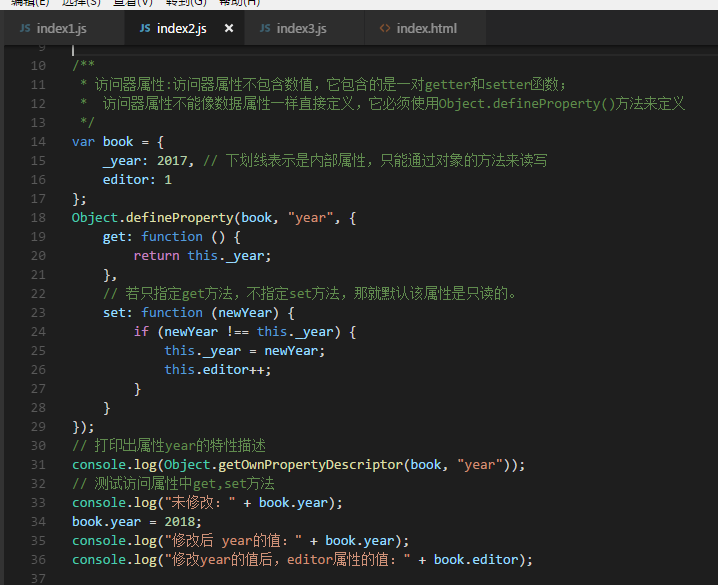Click 'set: function (newYear)' on line 23

point(190,313)
